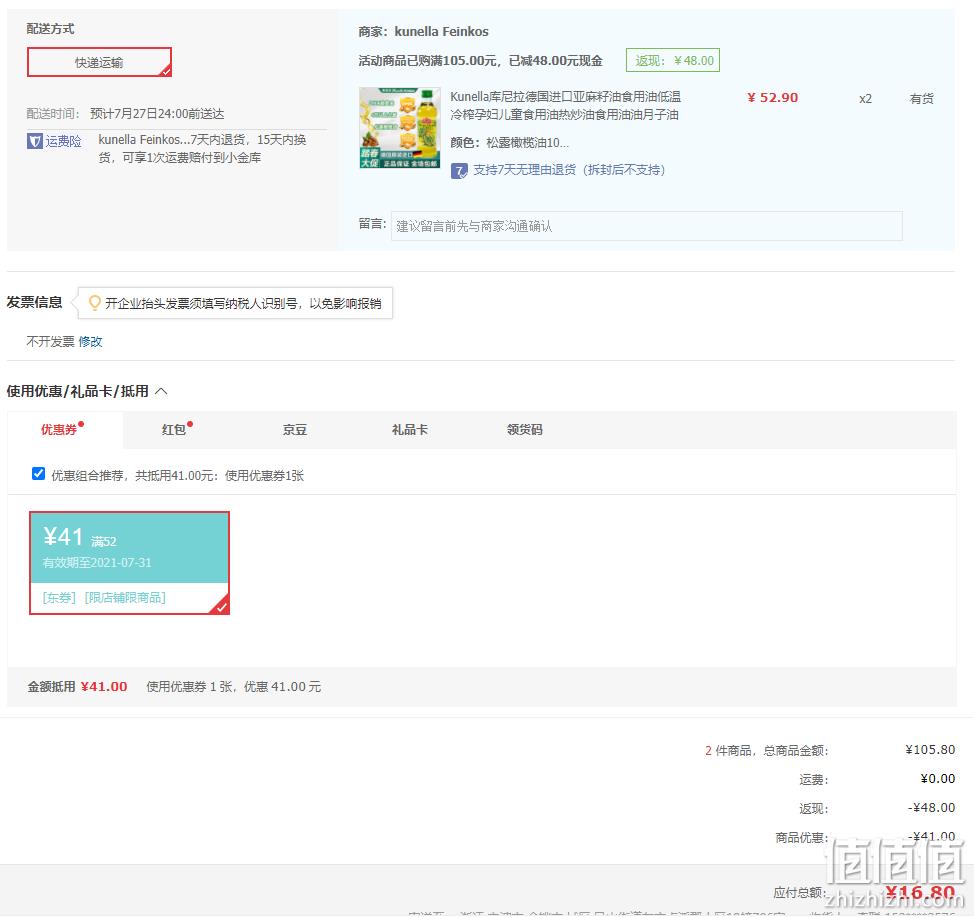Click the 总商品金额 ¥105.80 value
The image size is (974, 917).
930,750
